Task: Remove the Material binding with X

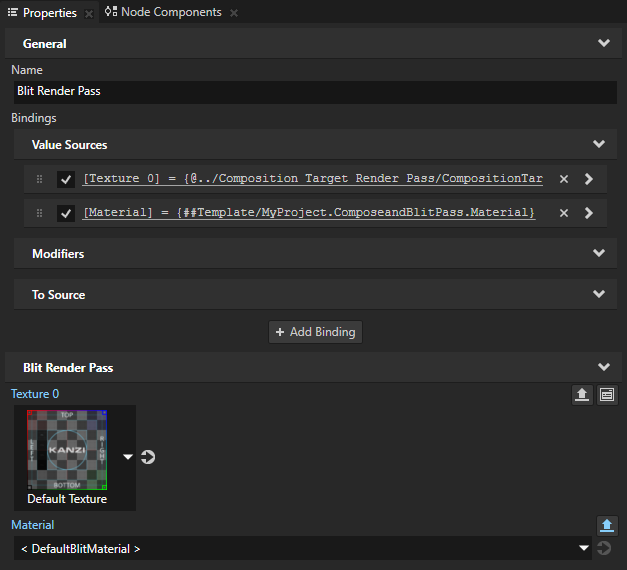Action: [x=564, y=213]
